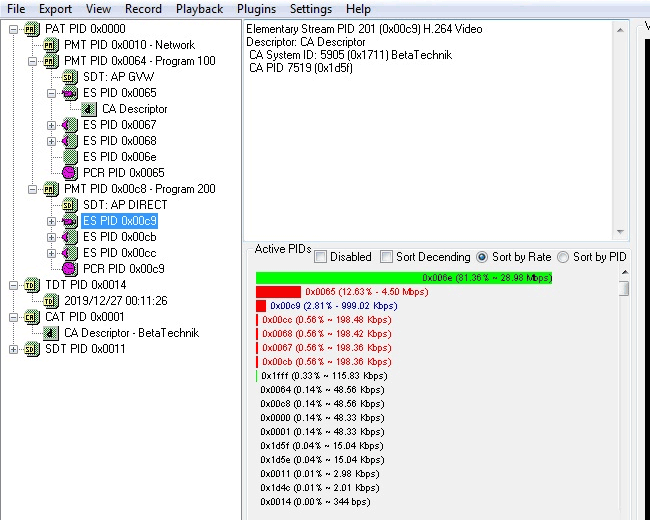Click the PAT PID 0x0000 table icon

click(32, 29)
